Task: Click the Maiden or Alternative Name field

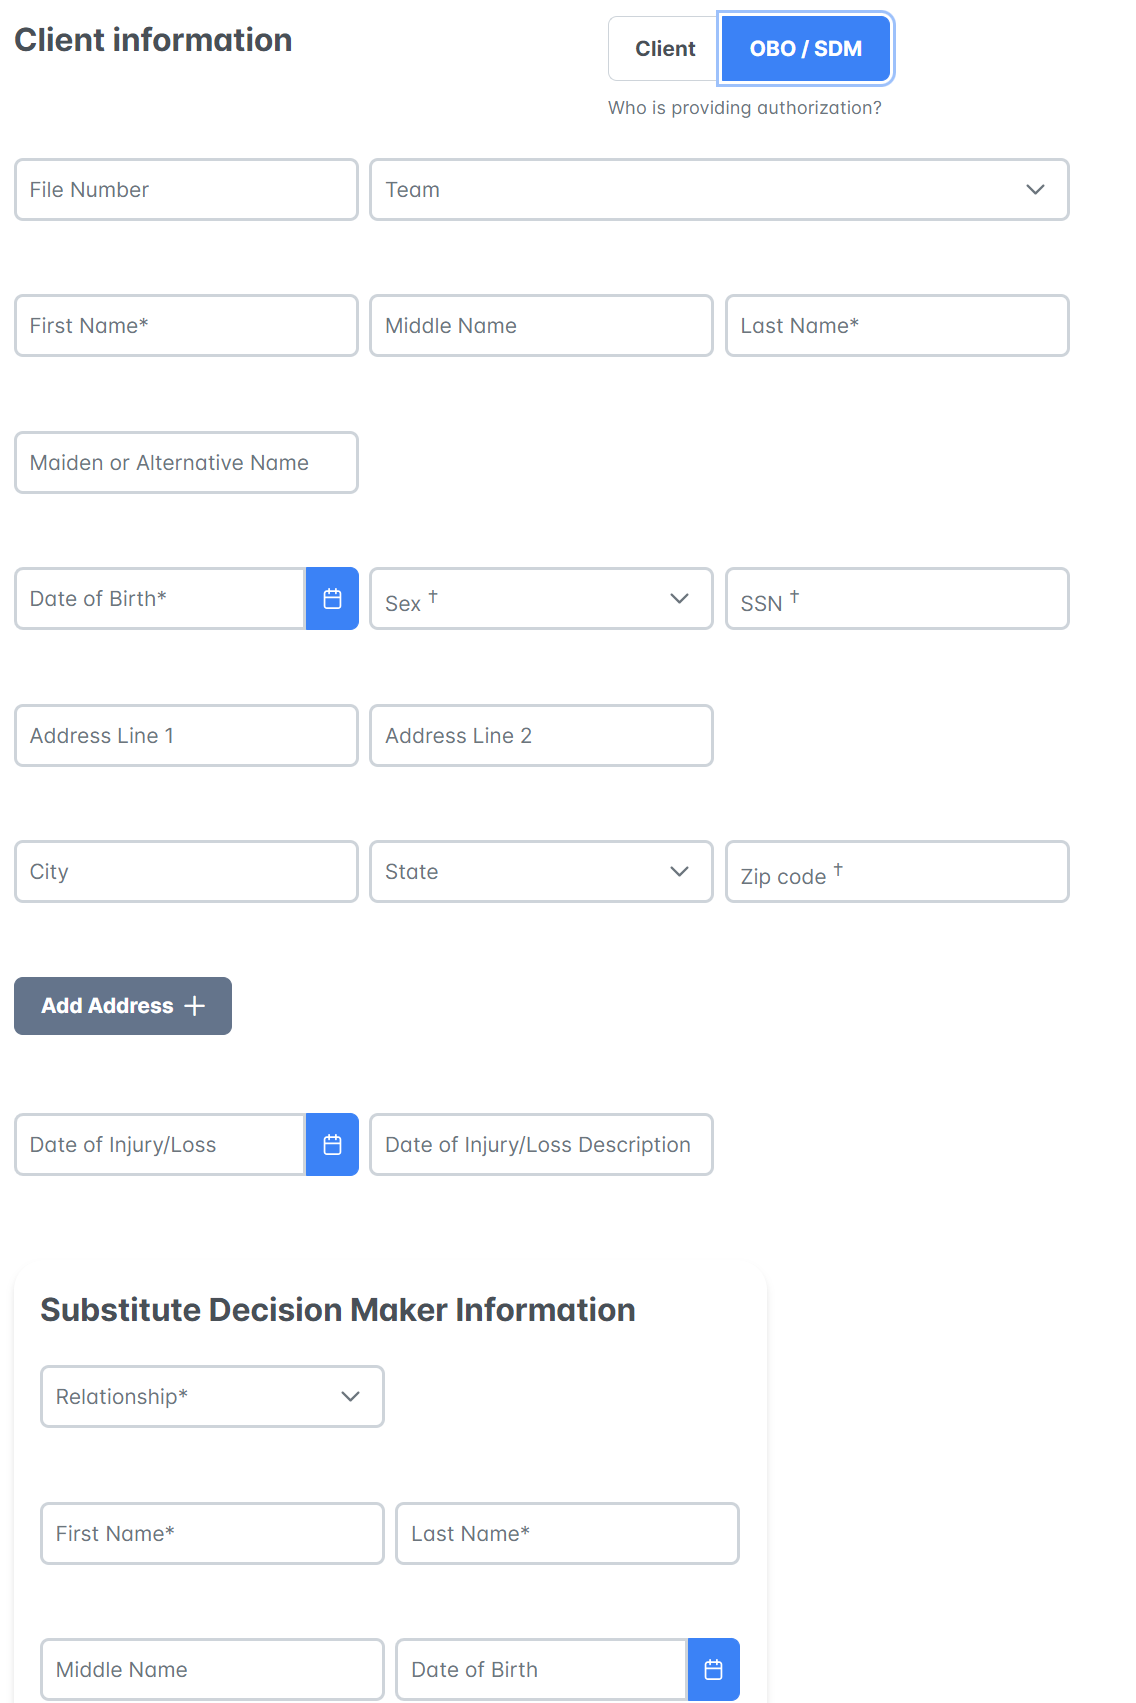Action: [x=186, y=463]
